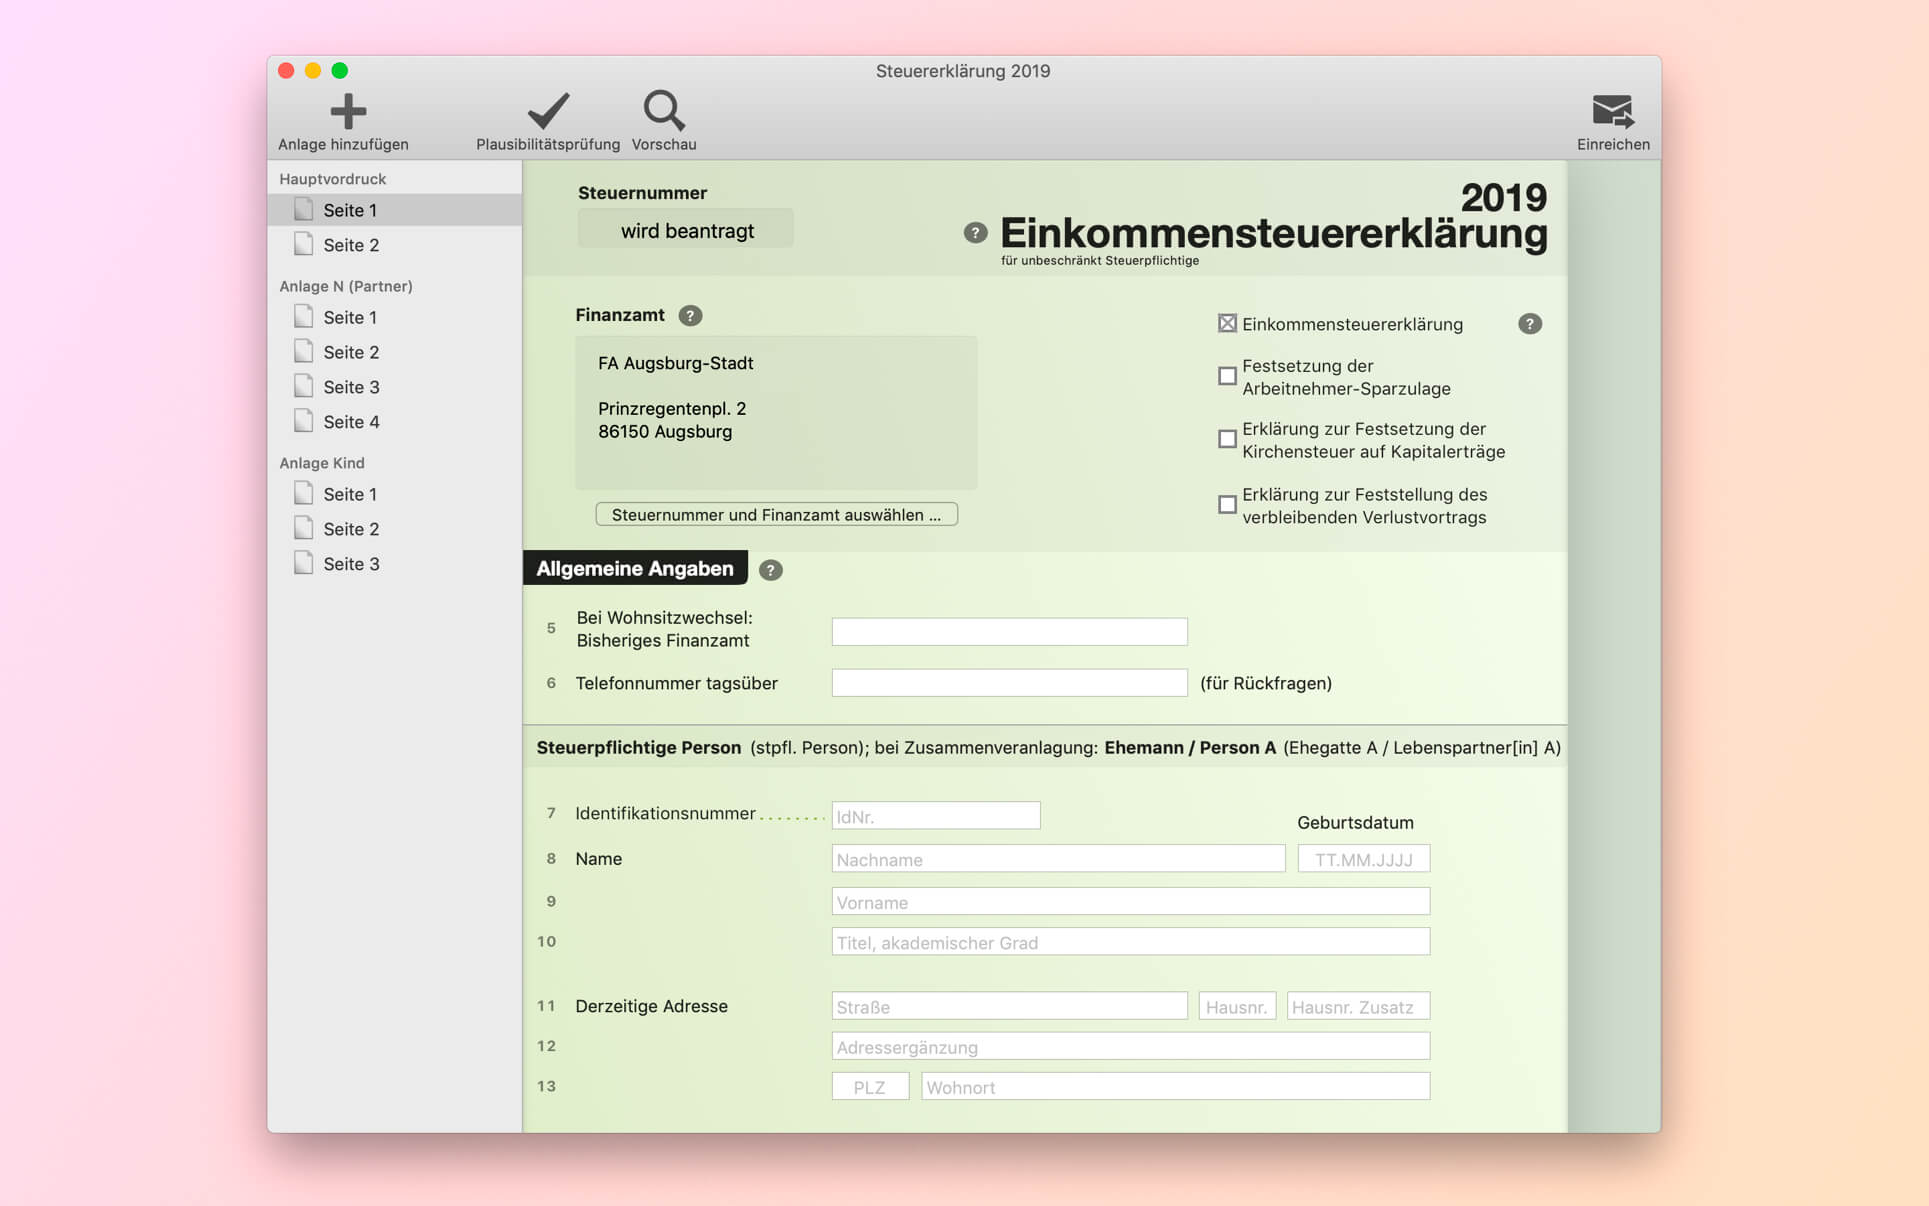Select Anlage N (Partner) Seite 3
The image size is (1929, 1206).
350,387
